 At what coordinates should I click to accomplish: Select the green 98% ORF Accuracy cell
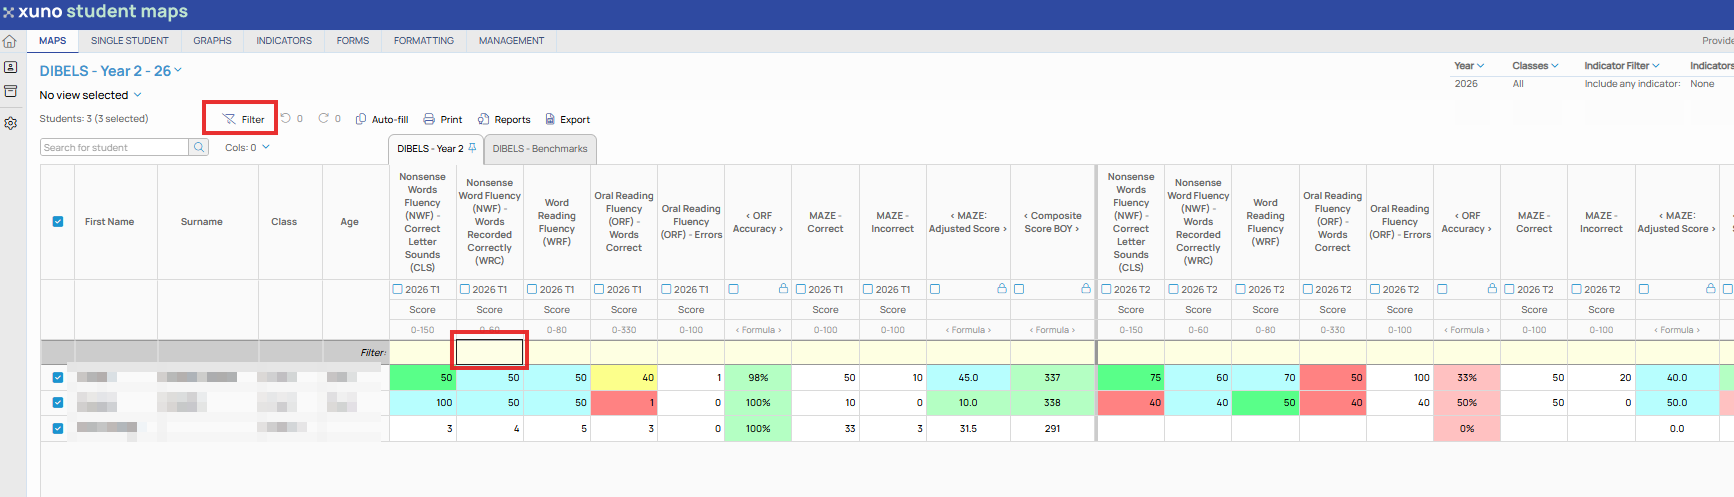point(758,378)
